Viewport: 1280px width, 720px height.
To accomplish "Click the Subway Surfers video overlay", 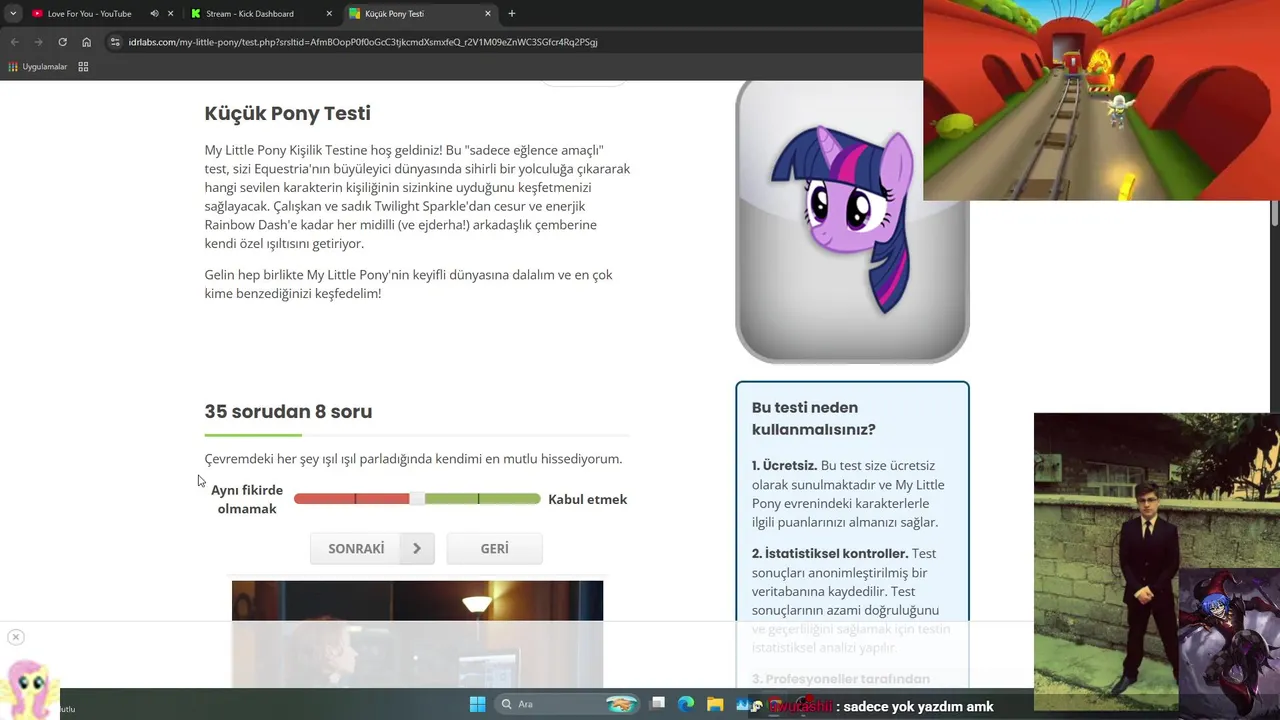I will tap(1101, 100).
